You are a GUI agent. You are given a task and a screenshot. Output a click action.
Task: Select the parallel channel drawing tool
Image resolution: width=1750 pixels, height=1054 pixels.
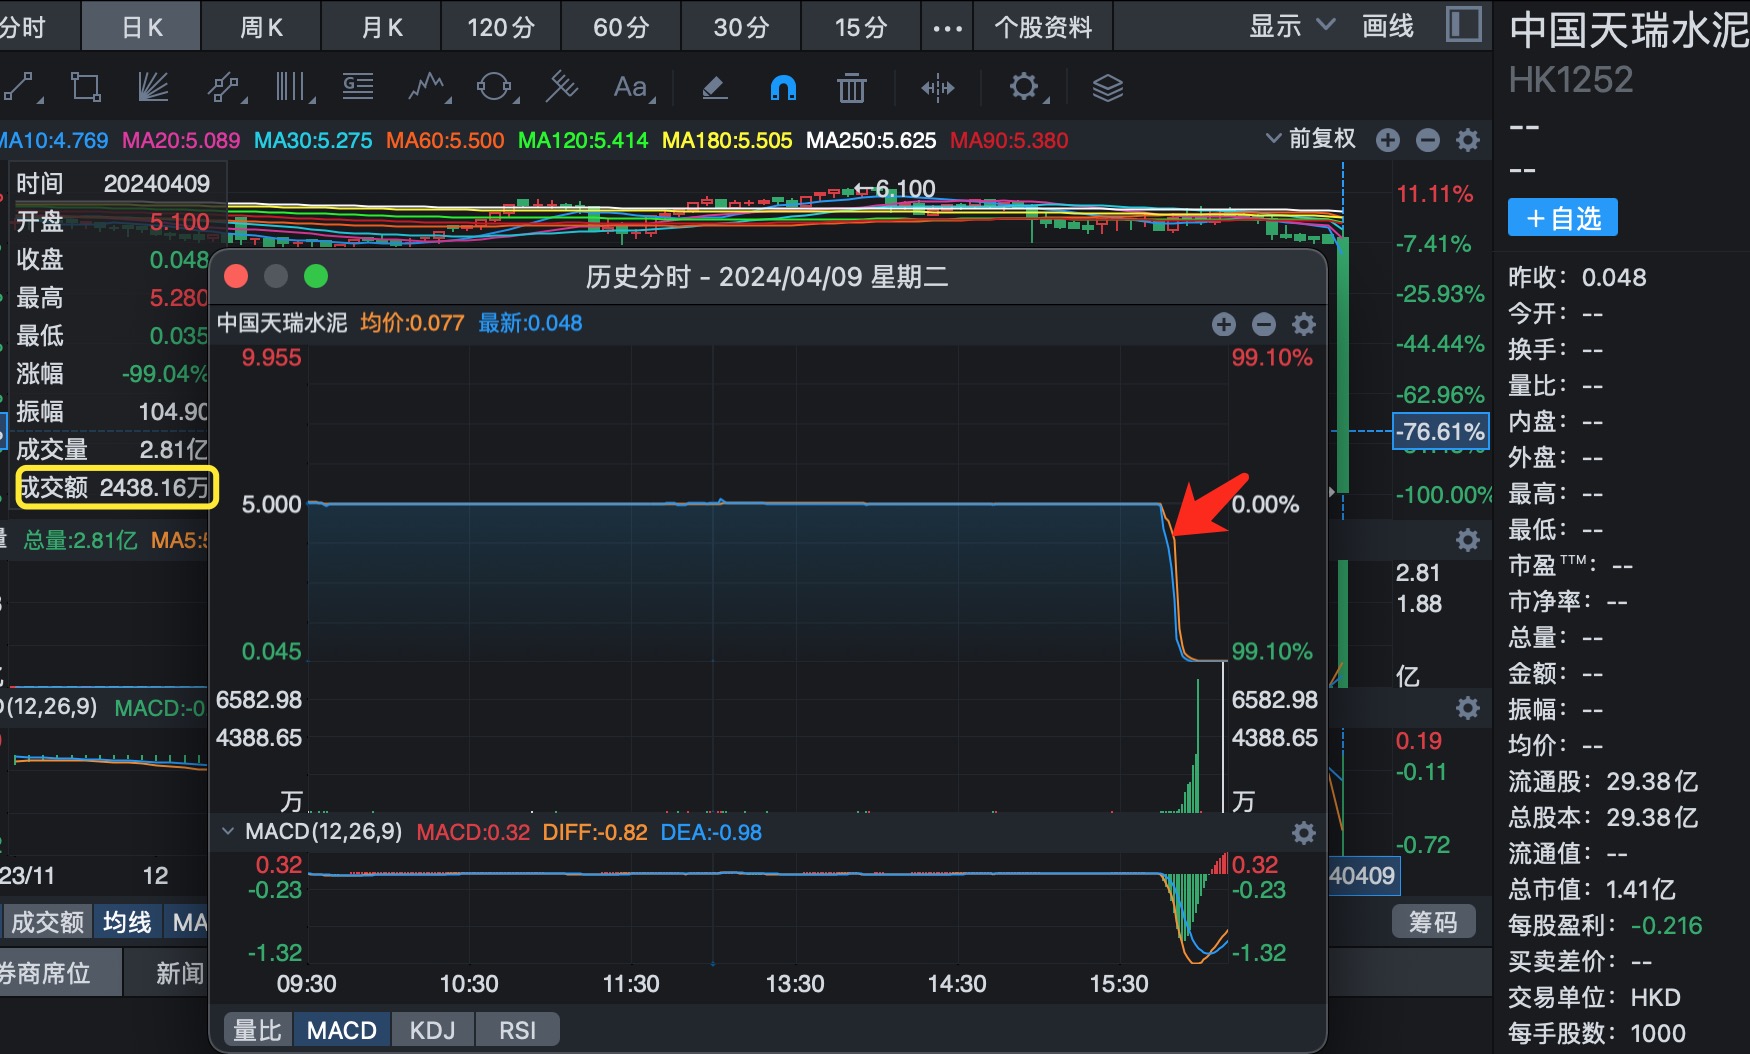pyautogui.click(x=226, y=88)
